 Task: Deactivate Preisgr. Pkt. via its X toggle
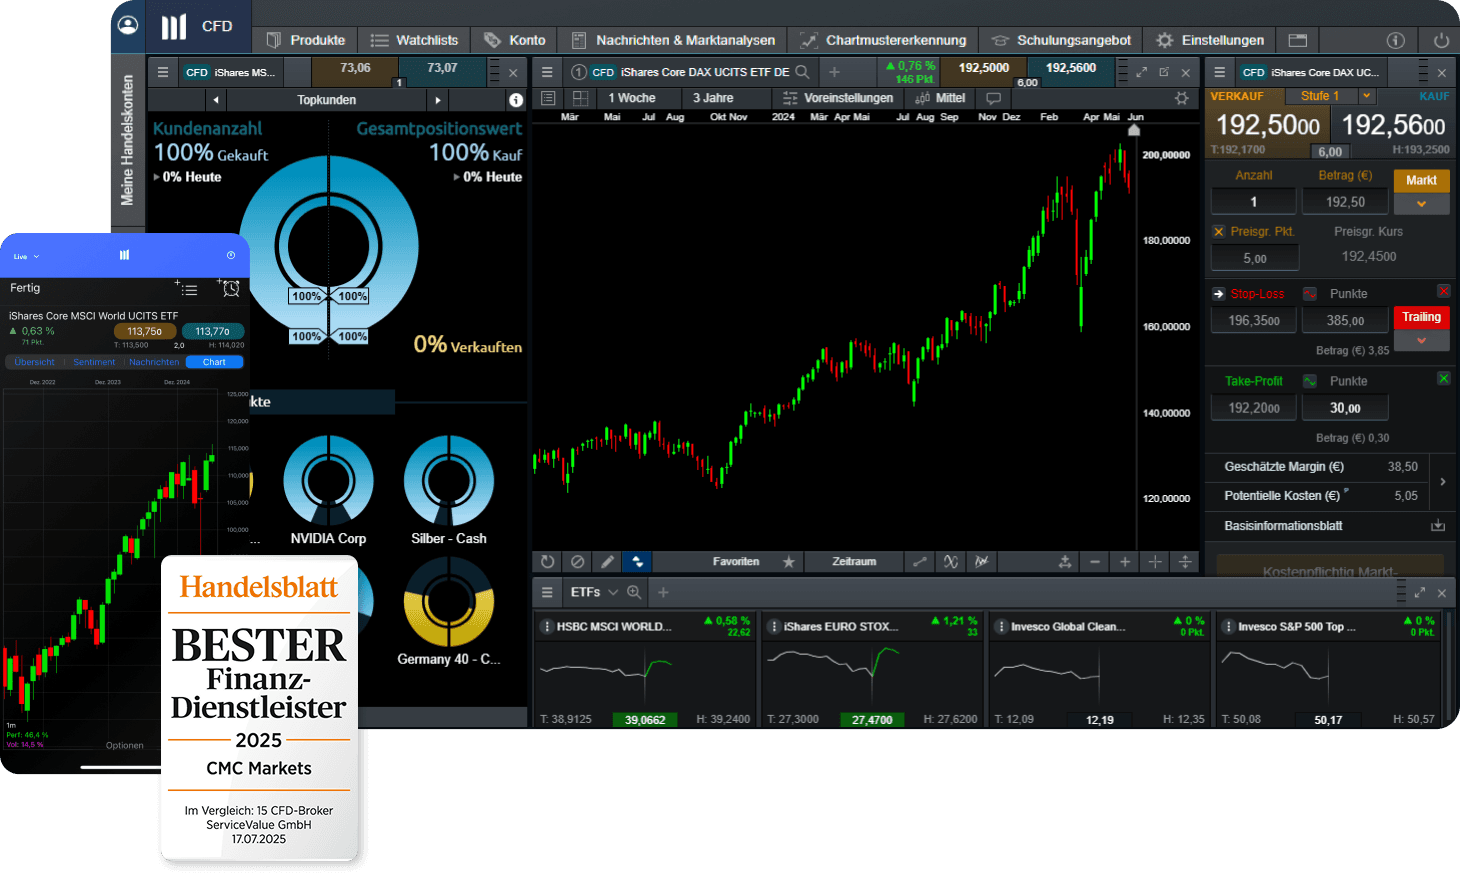1218,231
